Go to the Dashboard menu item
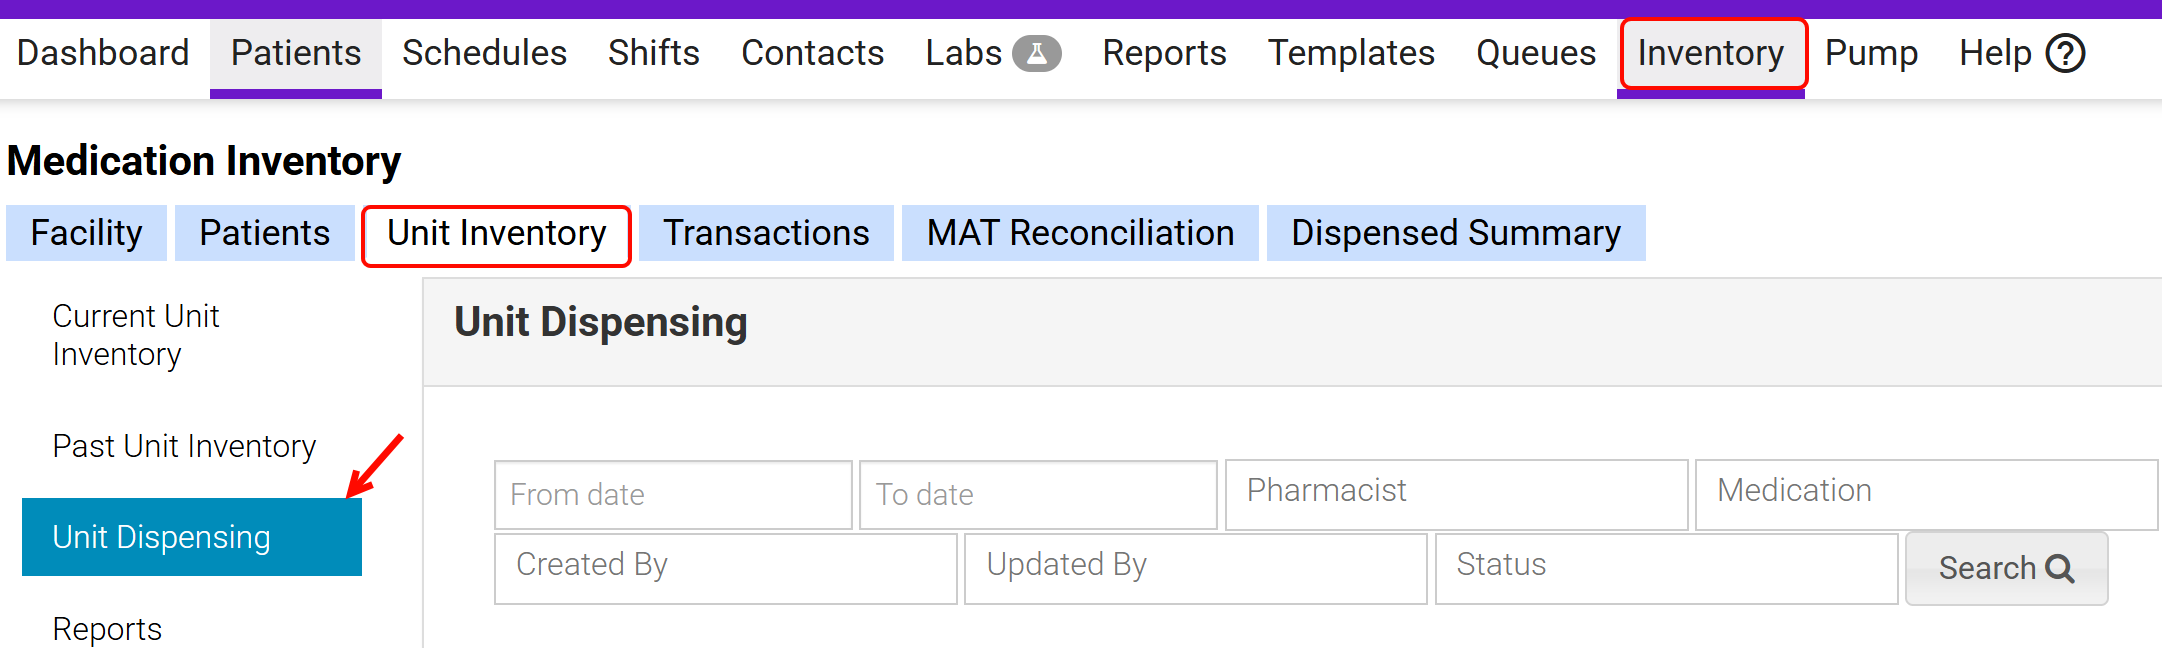The height and width of the screenshot is (652, 2162). pyautogui.click(x=103, y=53)
